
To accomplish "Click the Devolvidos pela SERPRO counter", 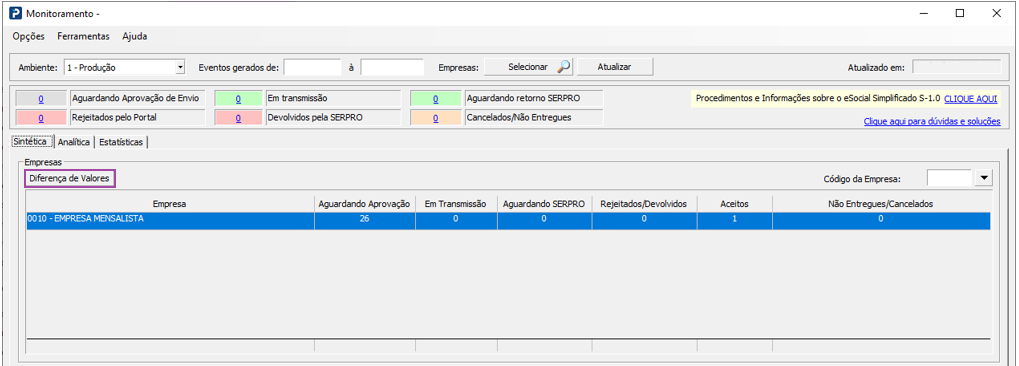I will [x=239, y=118].
